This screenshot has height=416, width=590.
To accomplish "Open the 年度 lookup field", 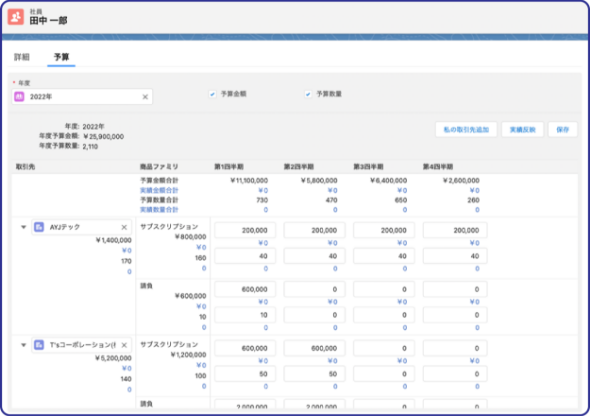I will coord(82,97).
